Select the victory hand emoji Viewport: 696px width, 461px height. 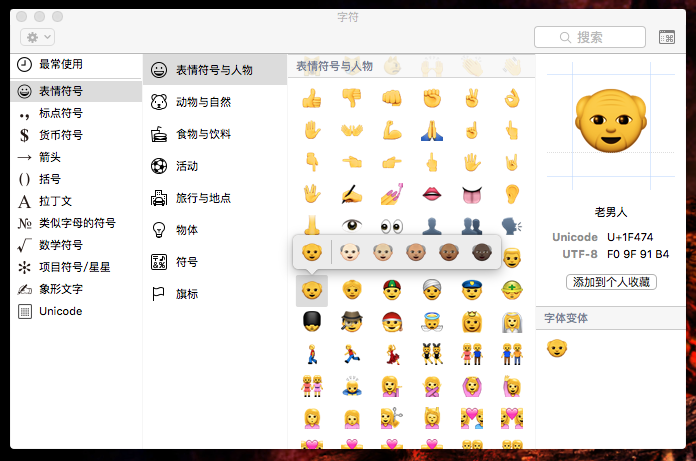472,99
